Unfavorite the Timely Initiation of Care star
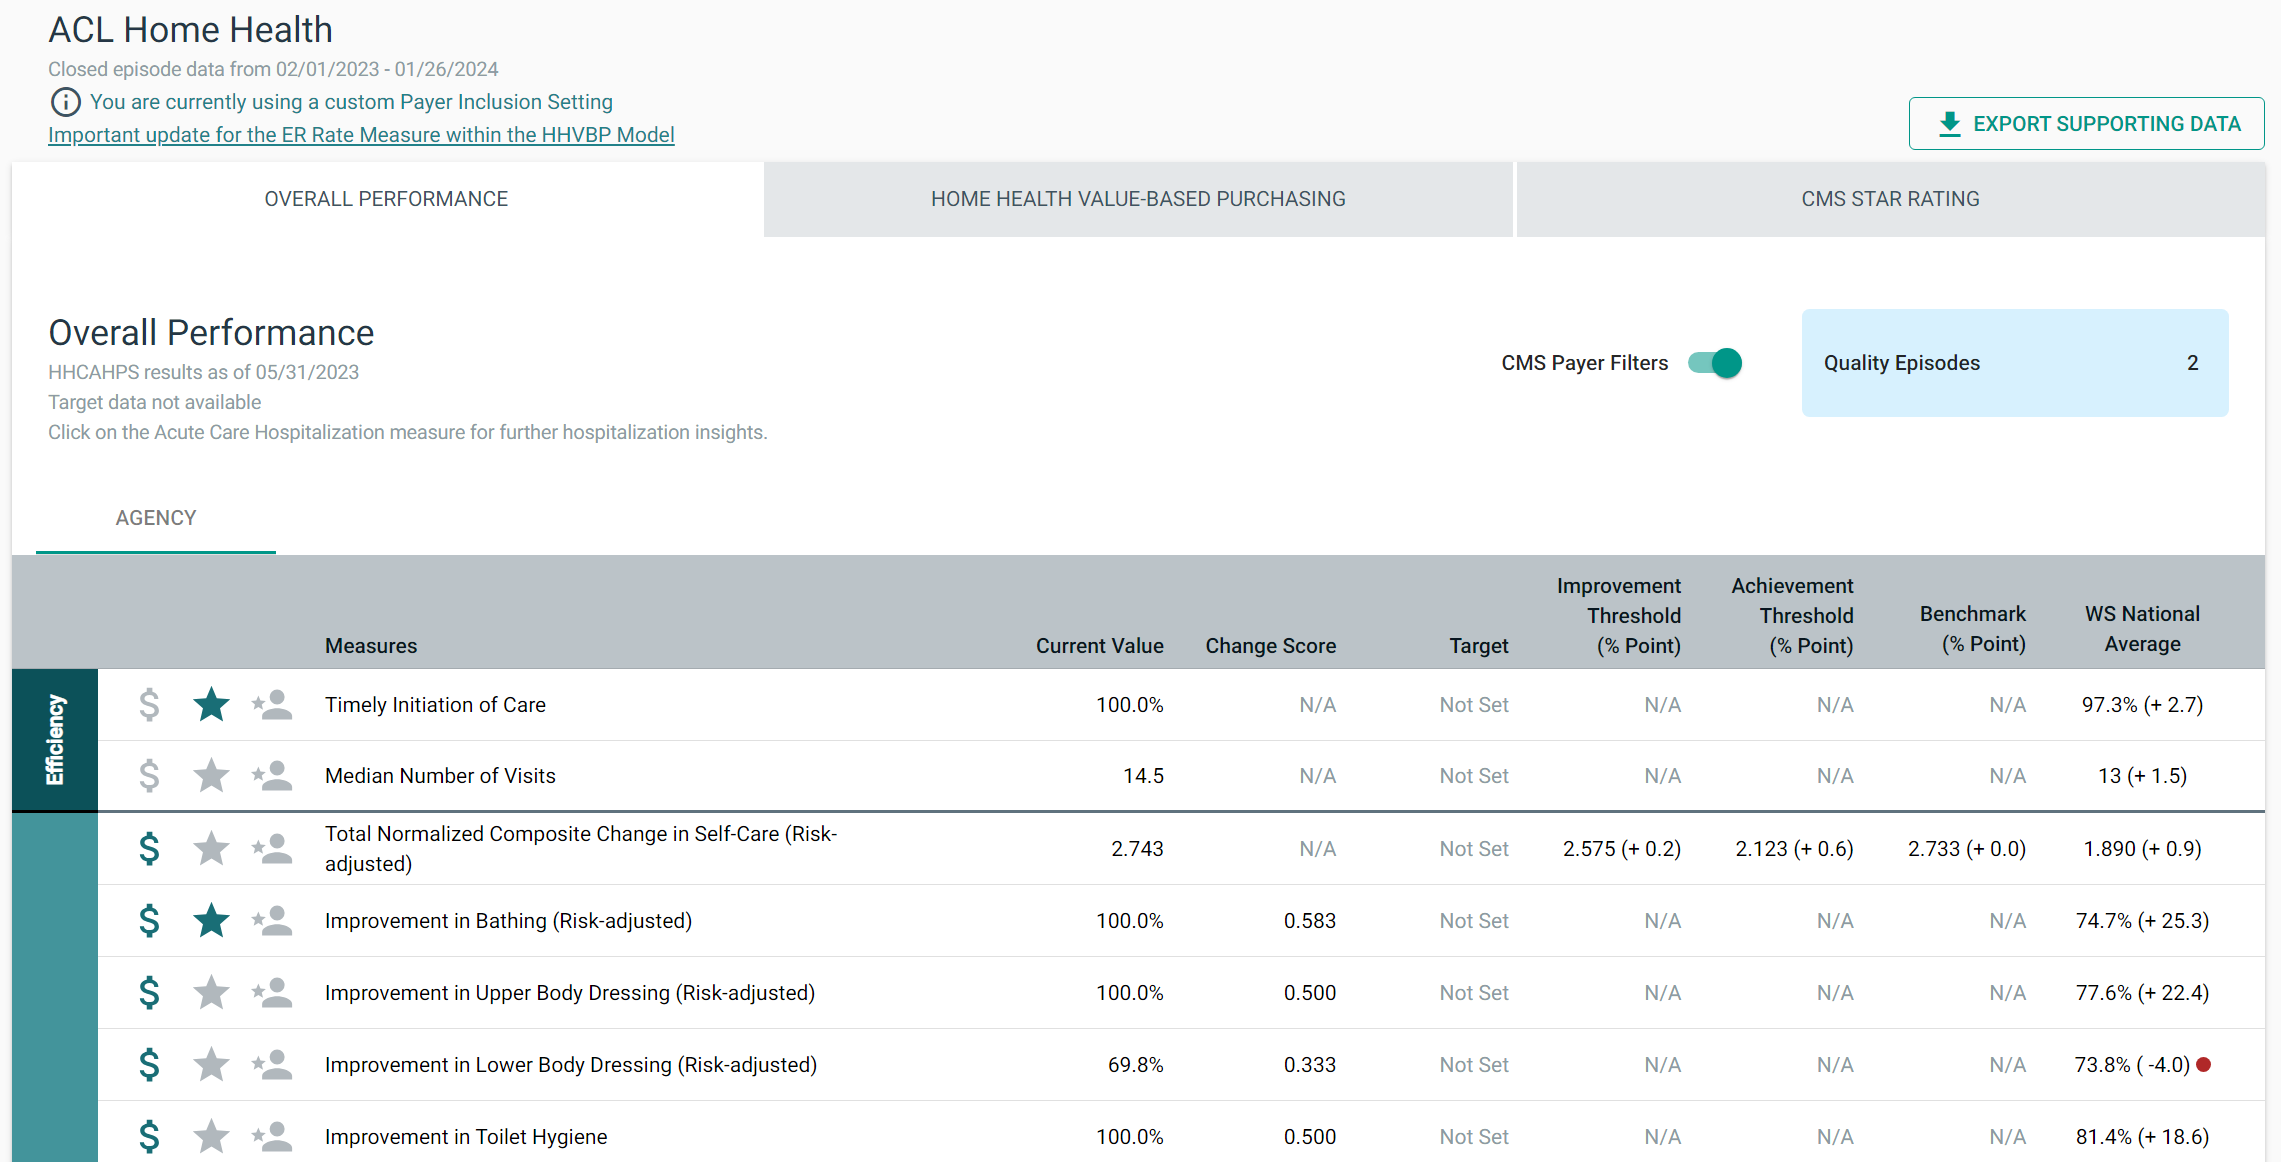This screenshot has height=1162, width=2281. coord(211,704)
